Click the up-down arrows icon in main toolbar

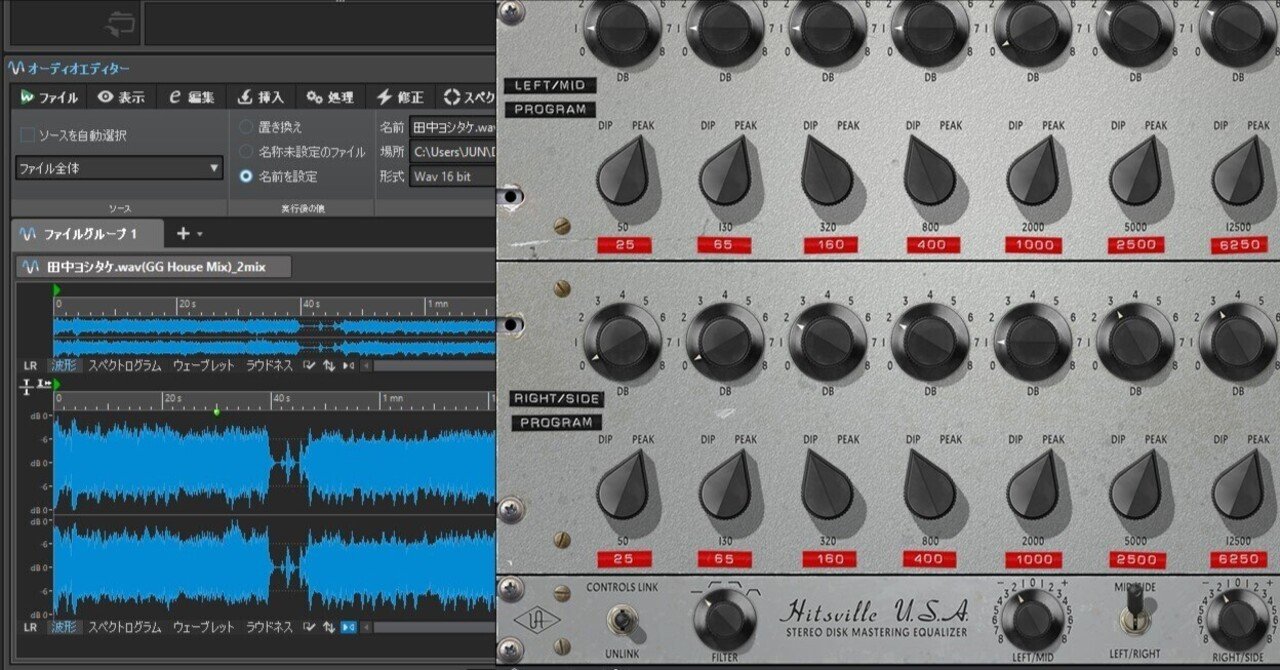(329, 627)
